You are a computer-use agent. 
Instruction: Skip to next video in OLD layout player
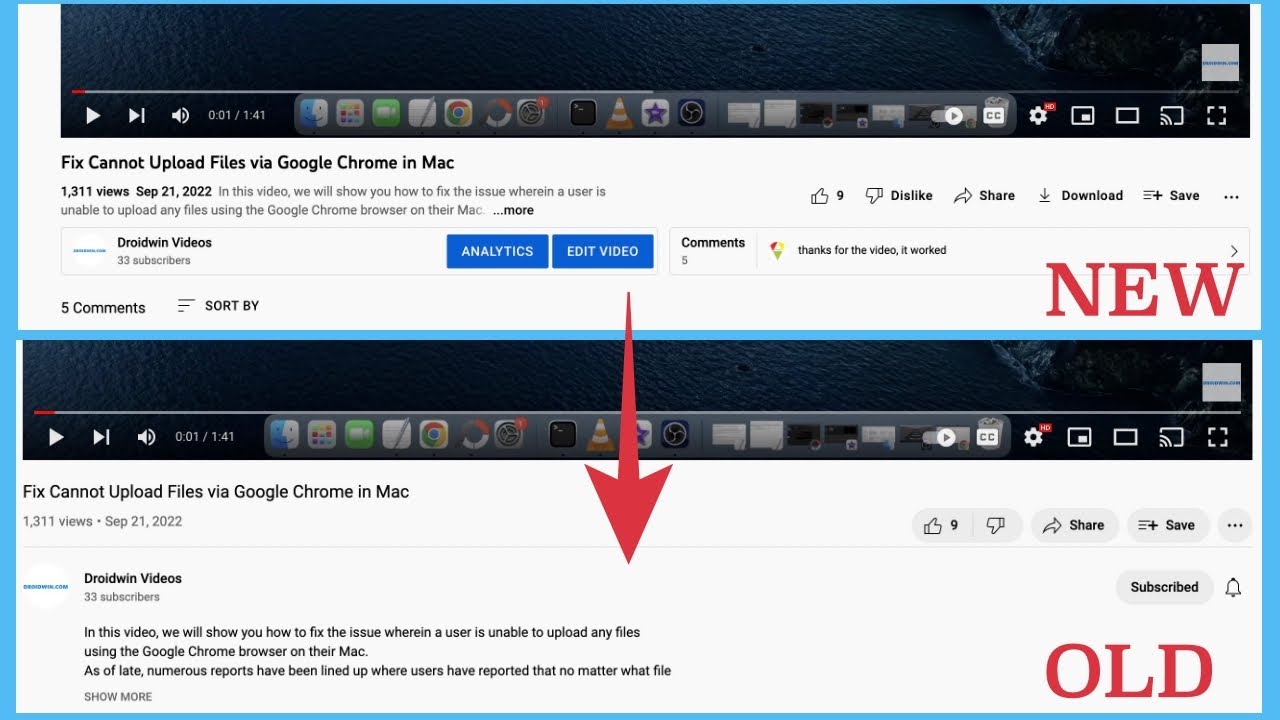pyautogui.click(x=101, y=437)
